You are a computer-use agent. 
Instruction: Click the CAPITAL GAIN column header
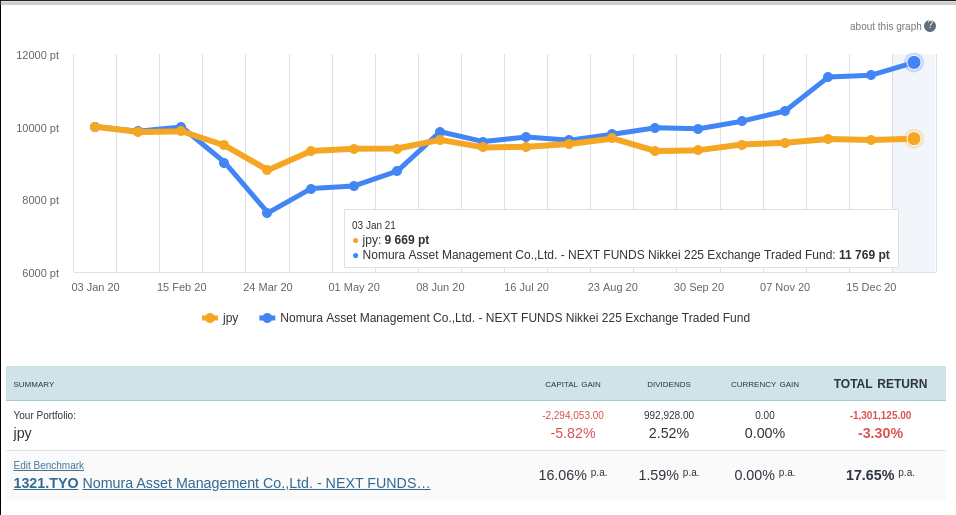[573, 385]
